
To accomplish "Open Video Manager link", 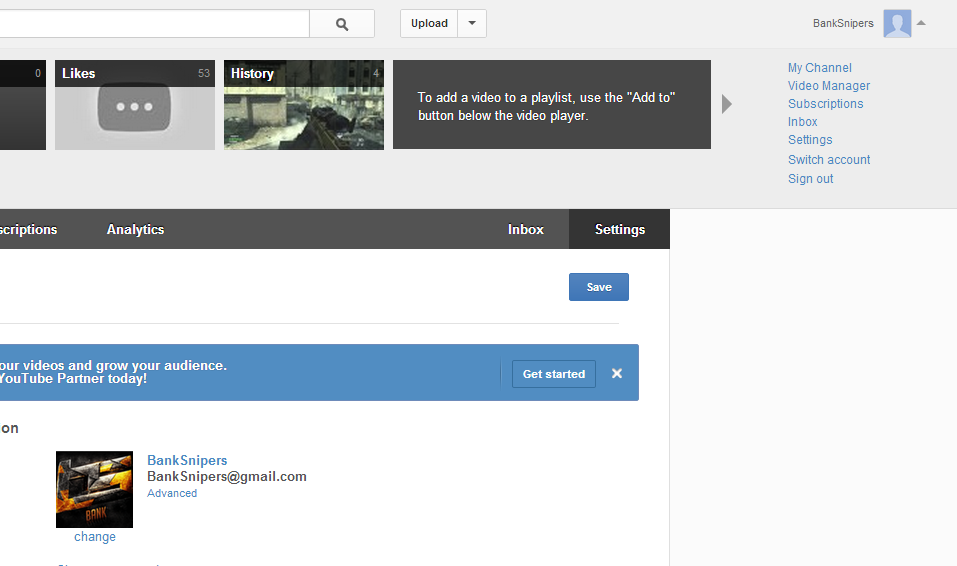I will pyautogui.click(x=829, y=86).
